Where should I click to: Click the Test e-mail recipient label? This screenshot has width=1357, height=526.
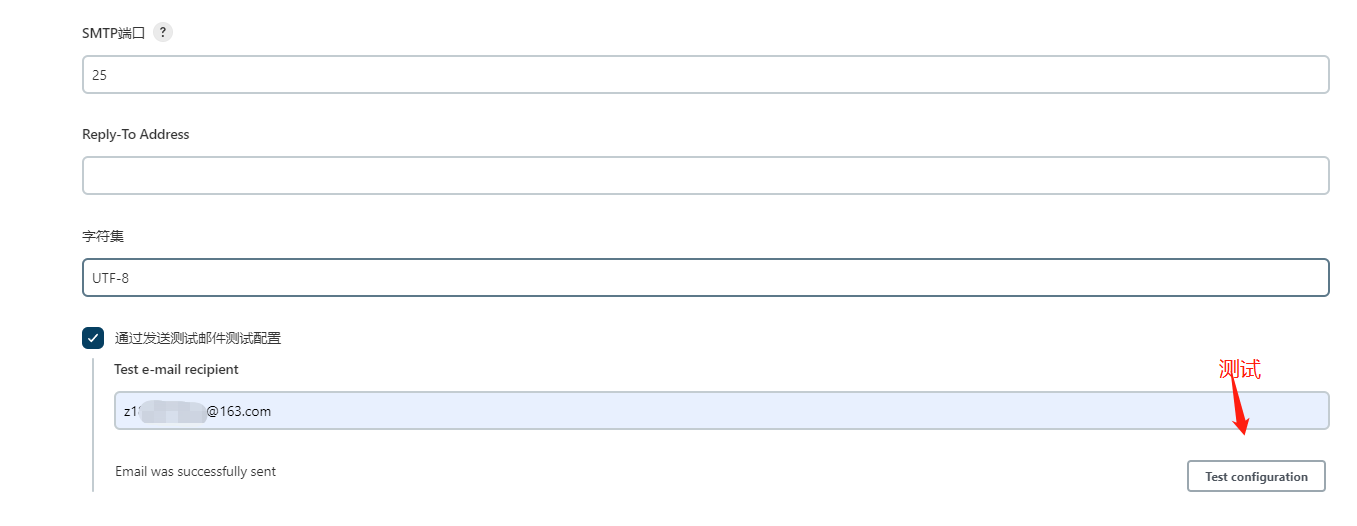pyautogui.click(x=176, y=369)
